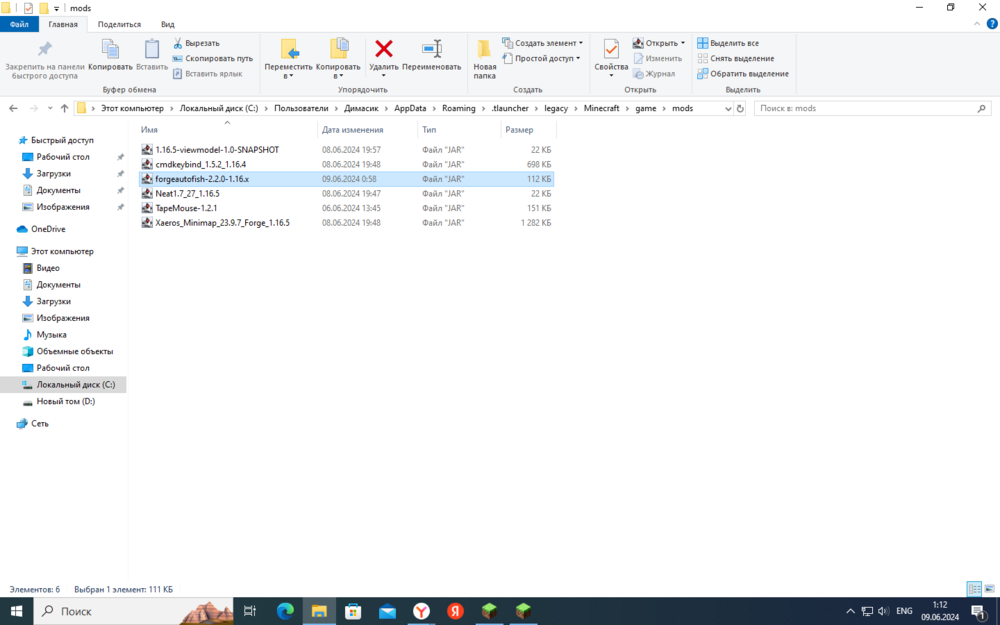Open the Файл tab
This screenshot has height=625, width=1000.
[19, 24]
